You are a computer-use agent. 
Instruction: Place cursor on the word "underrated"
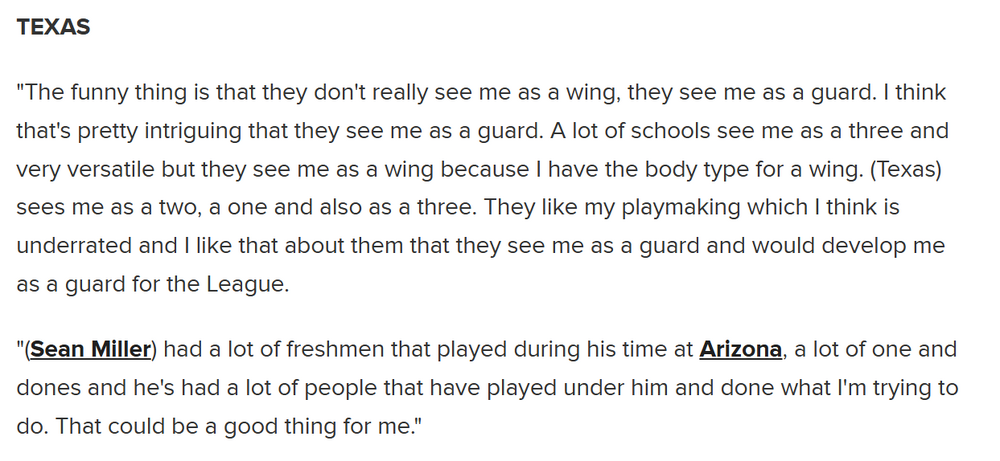(x=69, y=246)
